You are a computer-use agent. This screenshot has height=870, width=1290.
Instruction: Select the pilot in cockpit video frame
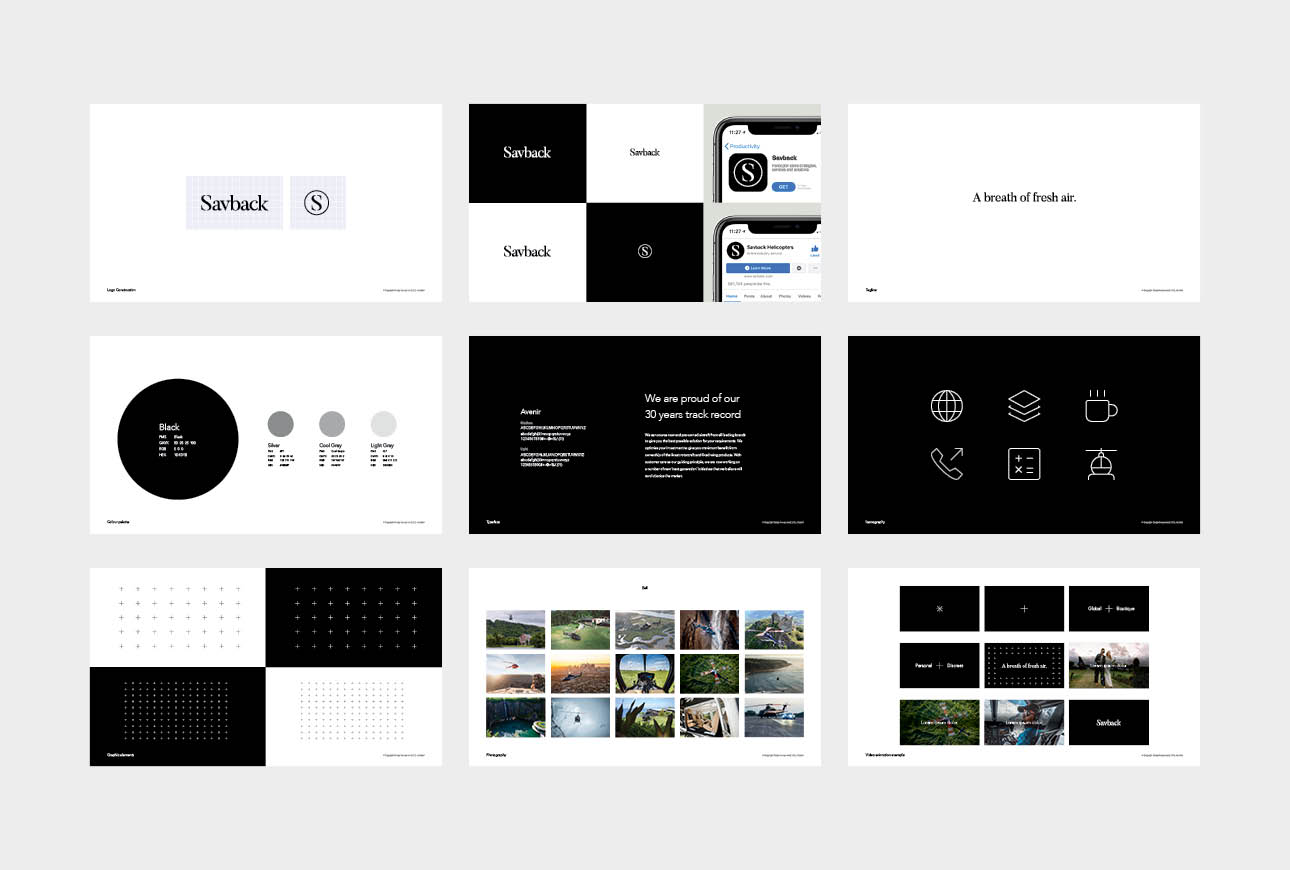click(1024, 722)
